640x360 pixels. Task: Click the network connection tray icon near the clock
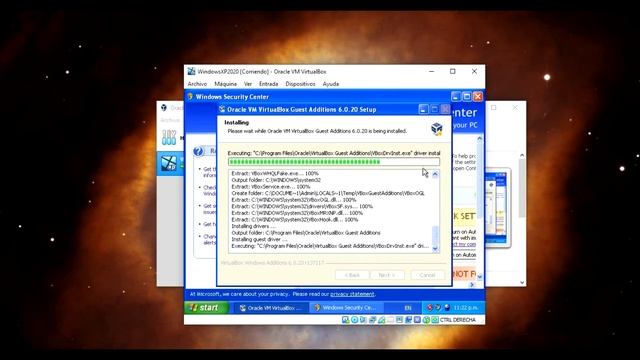[447, 308]
